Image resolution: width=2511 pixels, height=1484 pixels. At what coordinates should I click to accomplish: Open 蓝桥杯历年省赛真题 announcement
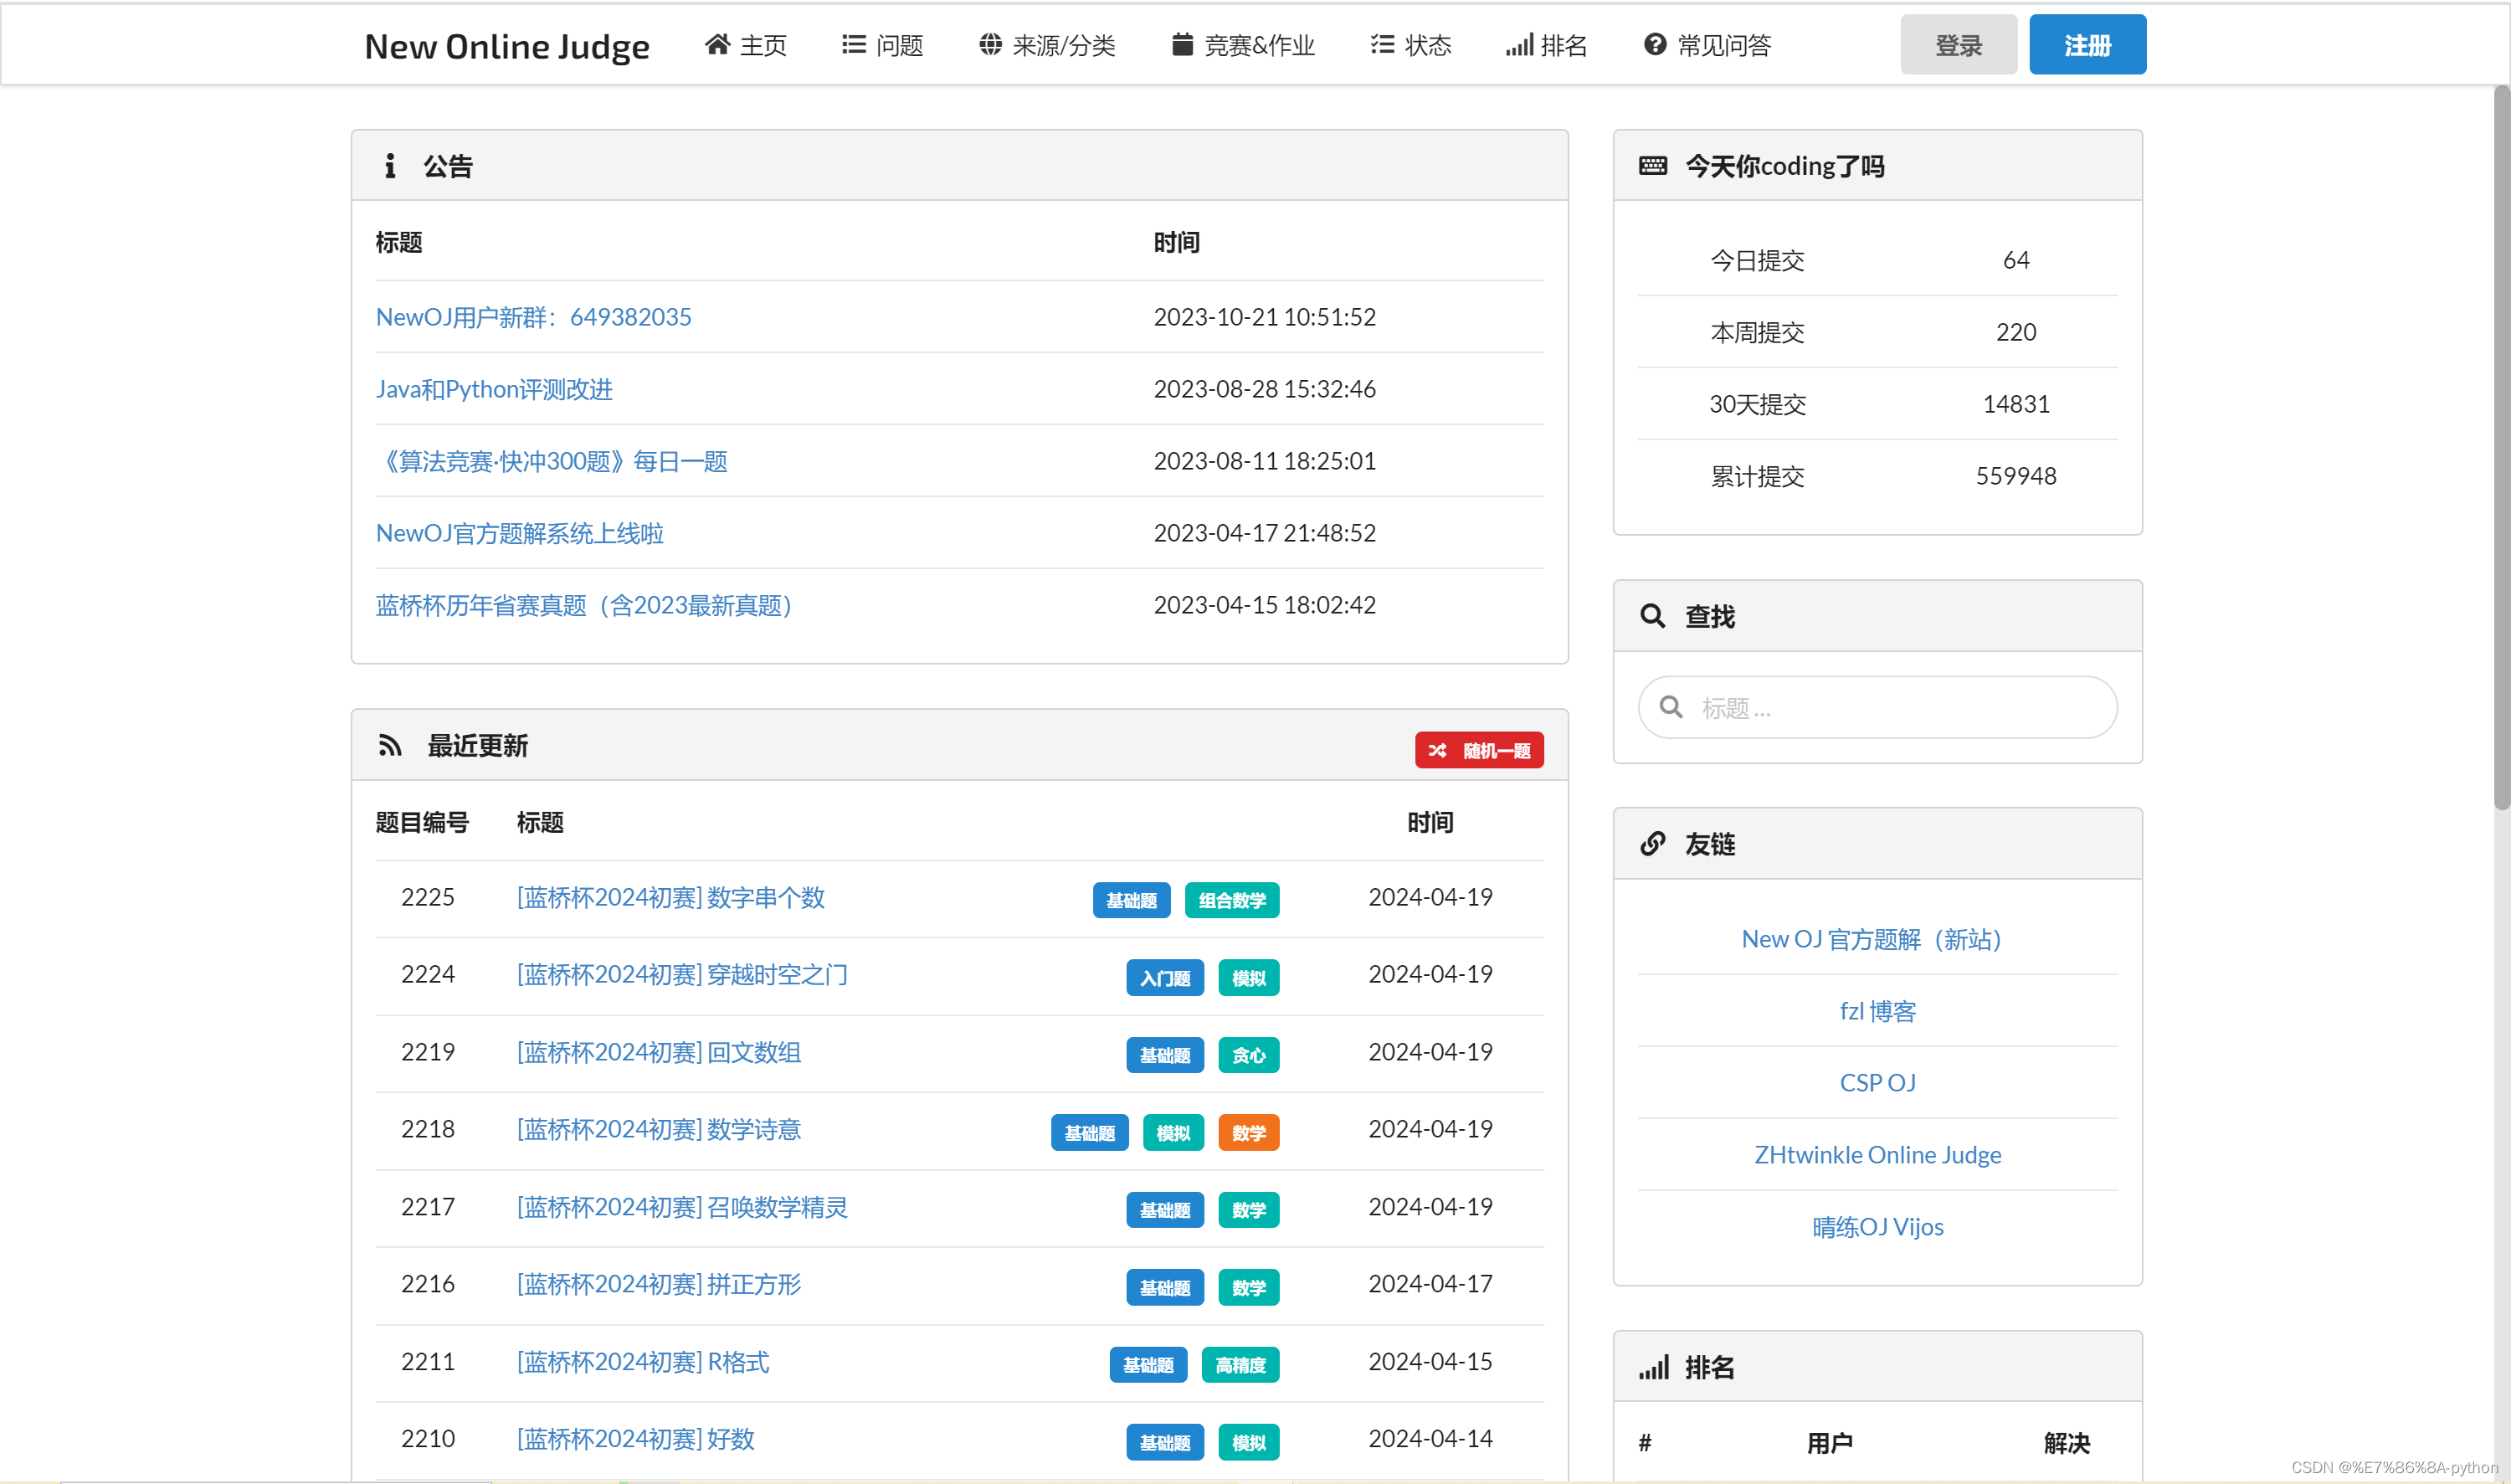[x=587, y=605]
